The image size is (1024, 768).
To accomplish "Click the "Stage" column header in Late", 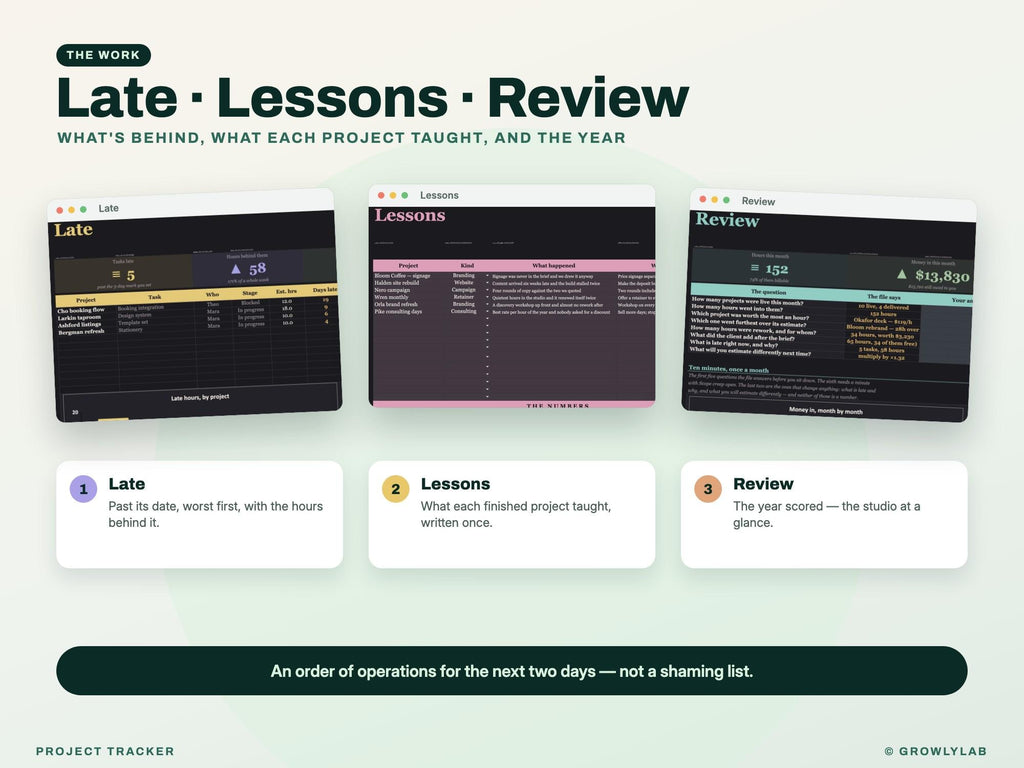I will (x=249, y=293).
